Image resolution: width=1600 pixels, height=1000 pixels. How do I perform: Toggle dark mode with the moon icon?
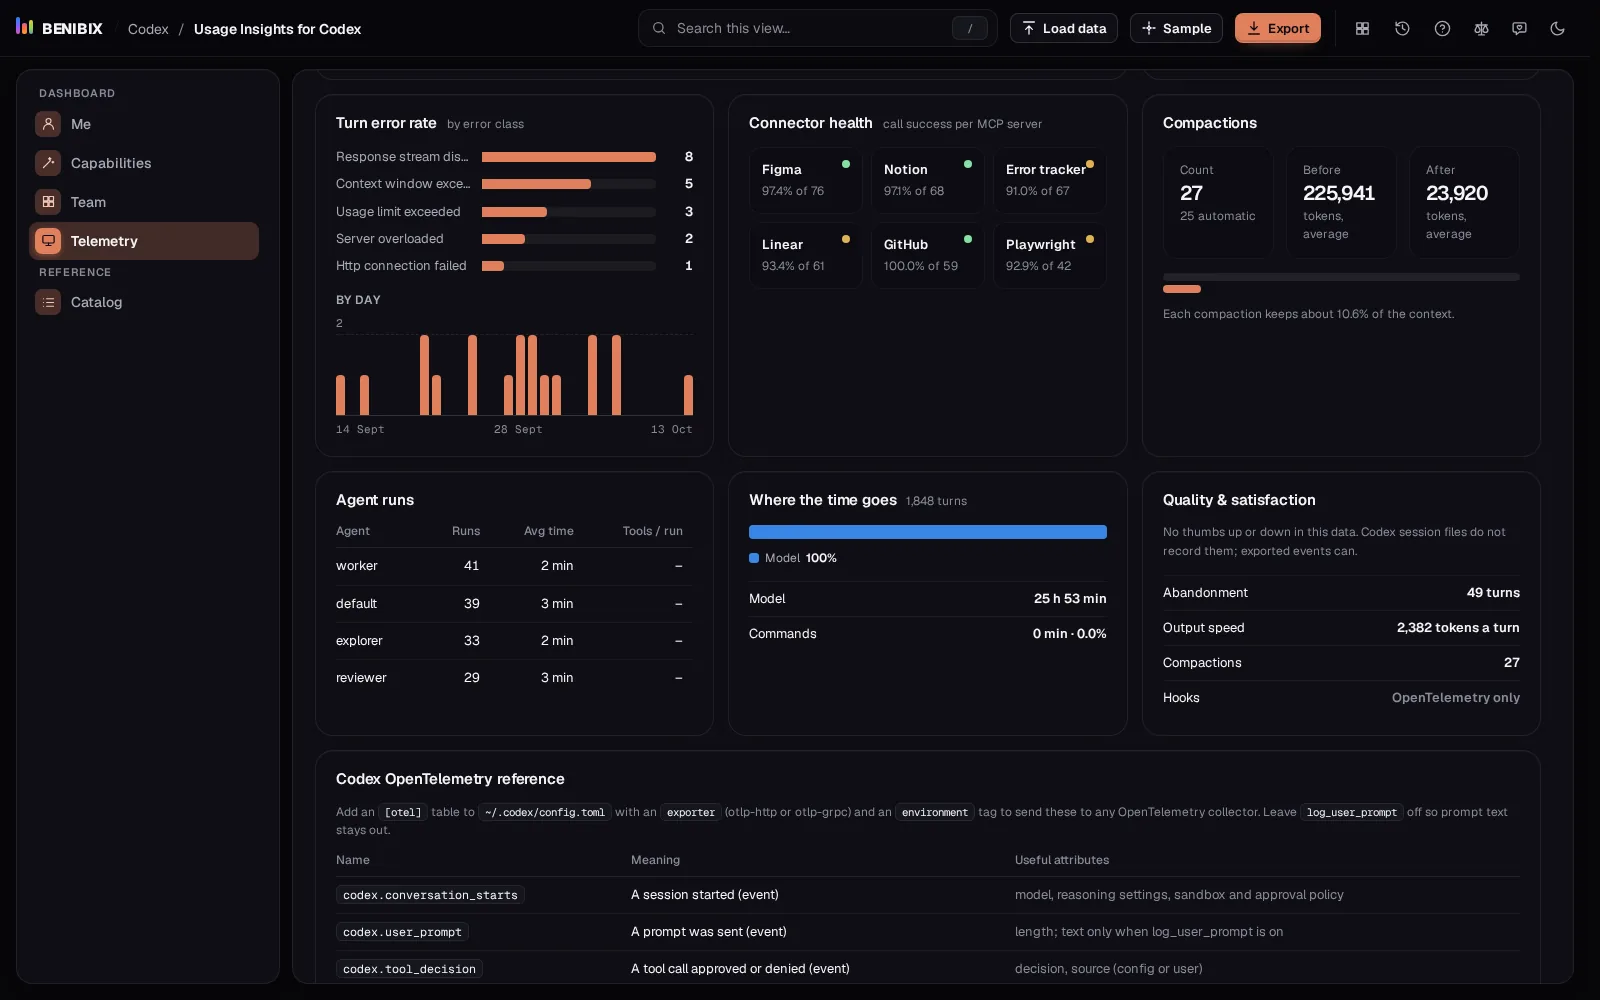[x=1557, y=28]
